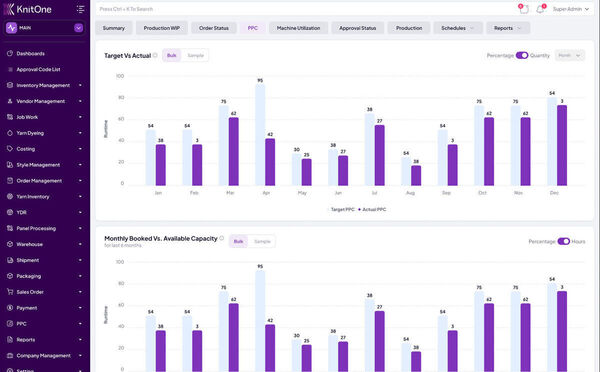The width and height of the screenshot is (600, 372).
Task: Click the MAIN module pulse icon
Action: [11, 28]
